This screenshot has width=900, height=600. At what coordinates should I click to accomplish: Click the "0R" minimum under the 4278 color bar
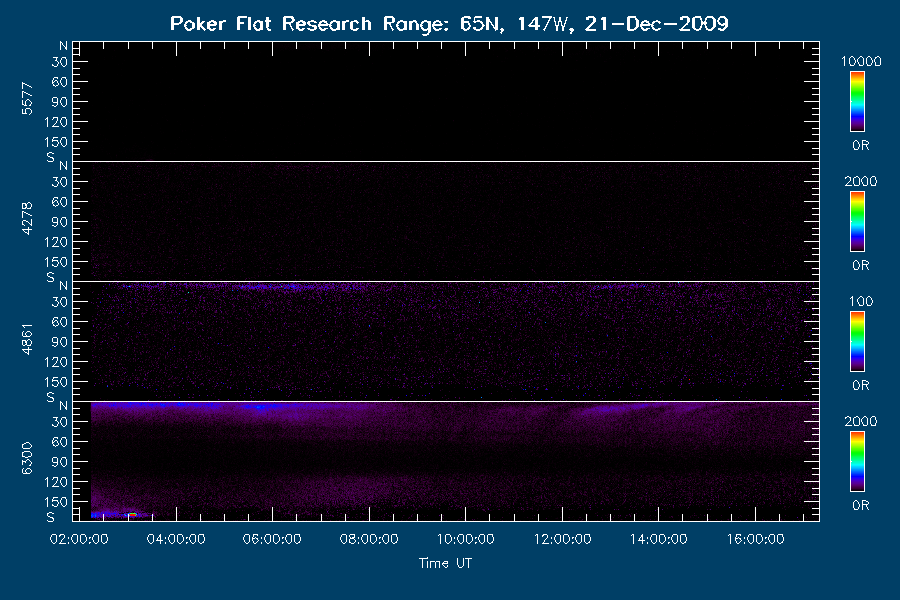[860, 266]
